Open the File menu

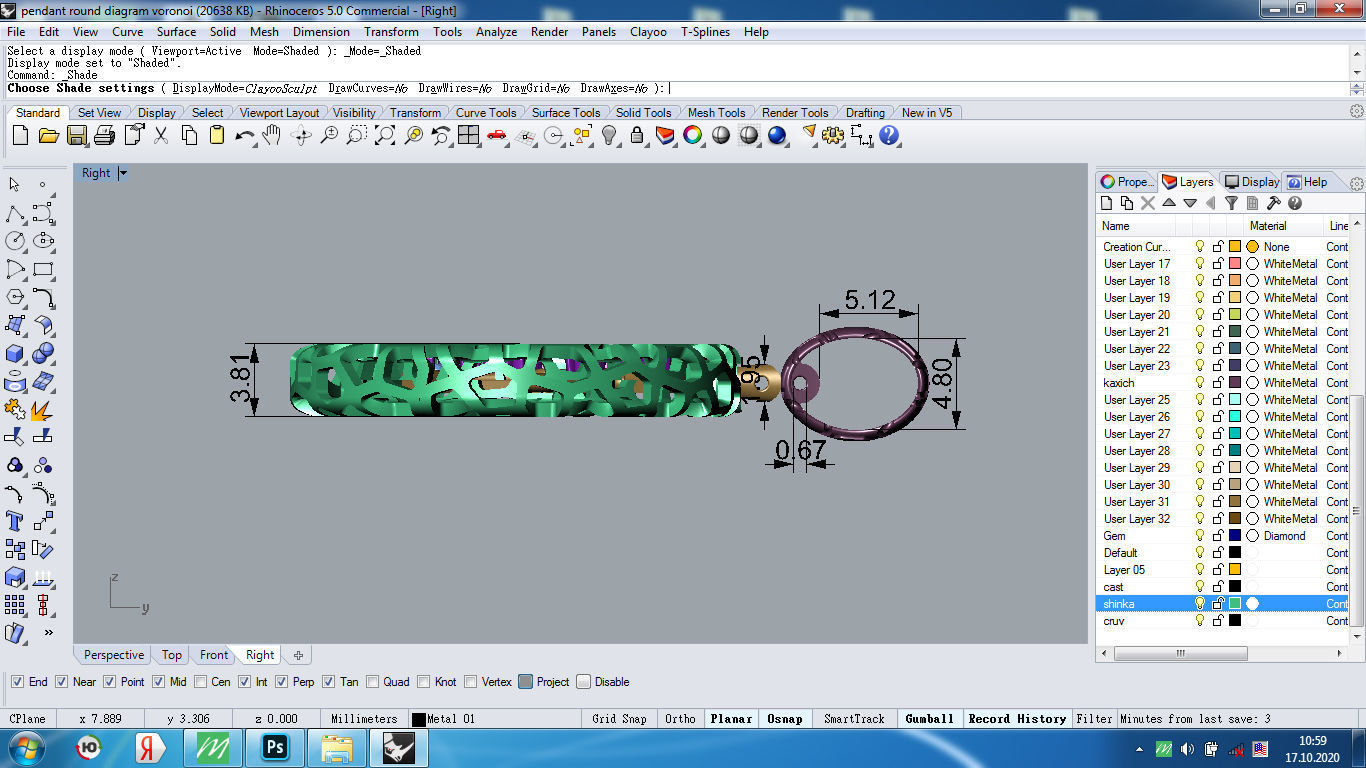pyautogui.click(x=16, y=32)
